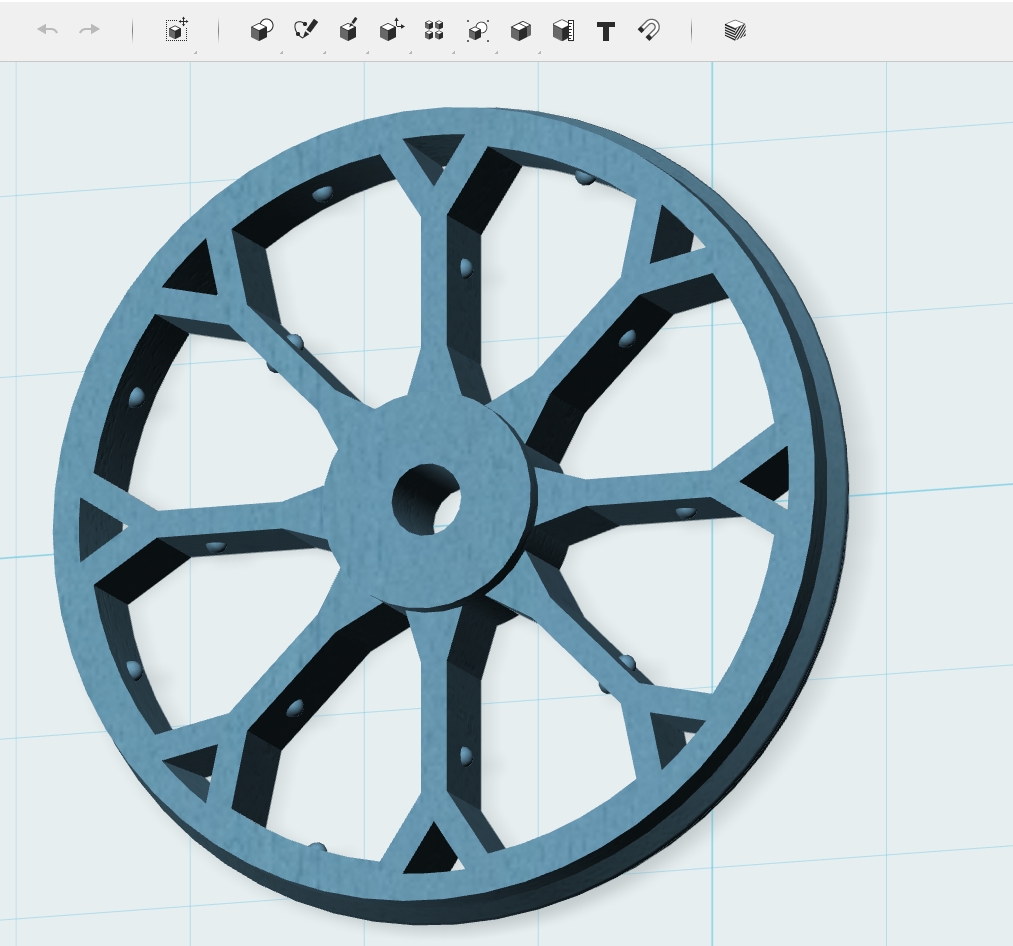The height and width of the screenshot is (946, 1013).
Task: Select the Text tool
Action: coord(605,31)
